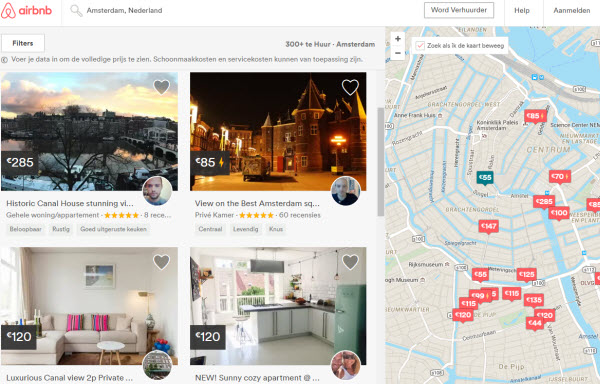Image resolution: width=600 pixels, height=384 pixels.
Task: Open host profile photo on Historic Canal House
Action: (x=157, y=190)
